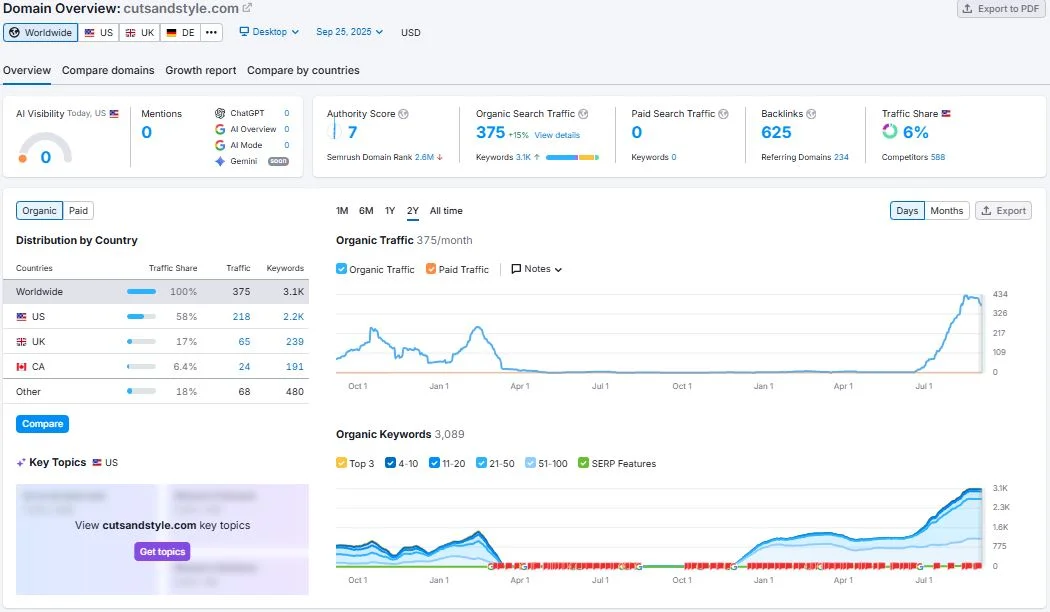Switch to Compare domains tab

click(x=108, y=70)
